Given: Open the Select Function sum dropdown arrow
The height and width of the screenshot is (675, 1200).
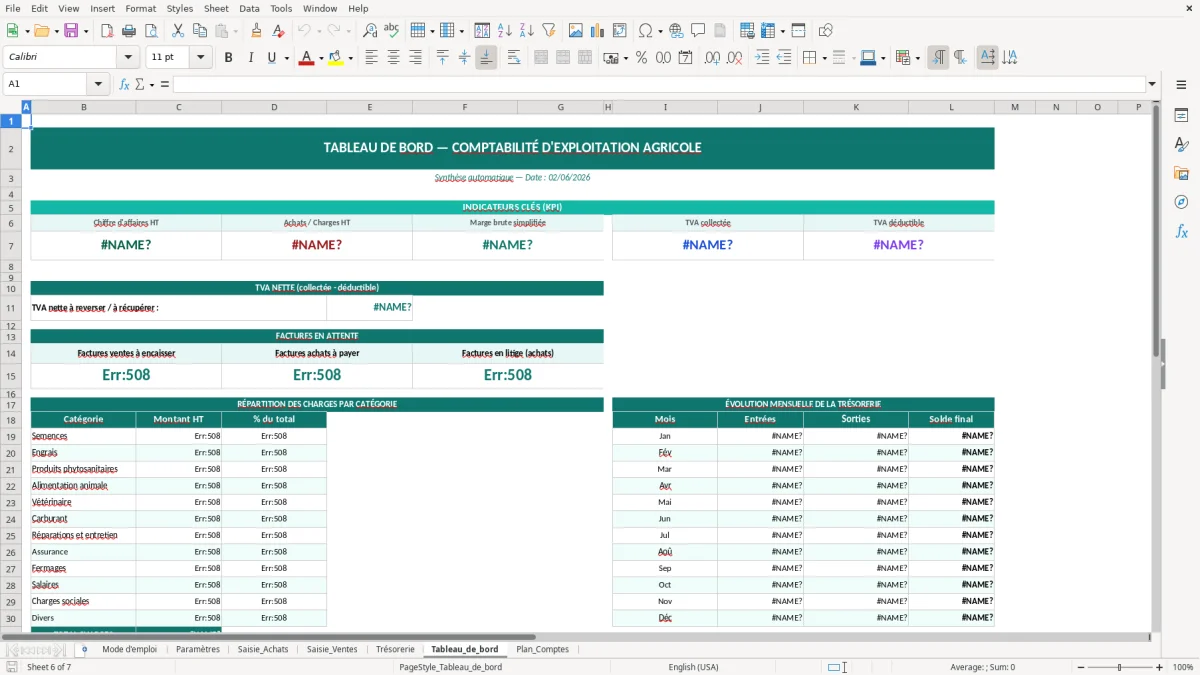Looking at the screenshot, I should (152, 84).
